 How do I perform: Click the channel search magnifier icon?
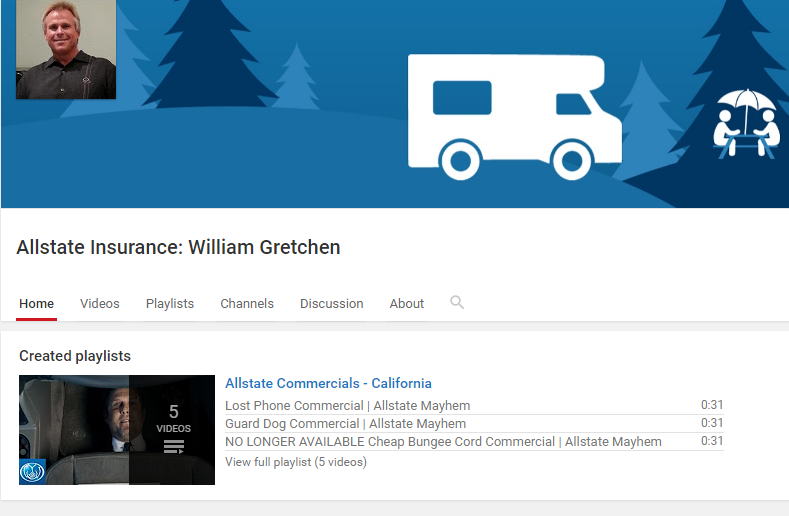(457, 303)
